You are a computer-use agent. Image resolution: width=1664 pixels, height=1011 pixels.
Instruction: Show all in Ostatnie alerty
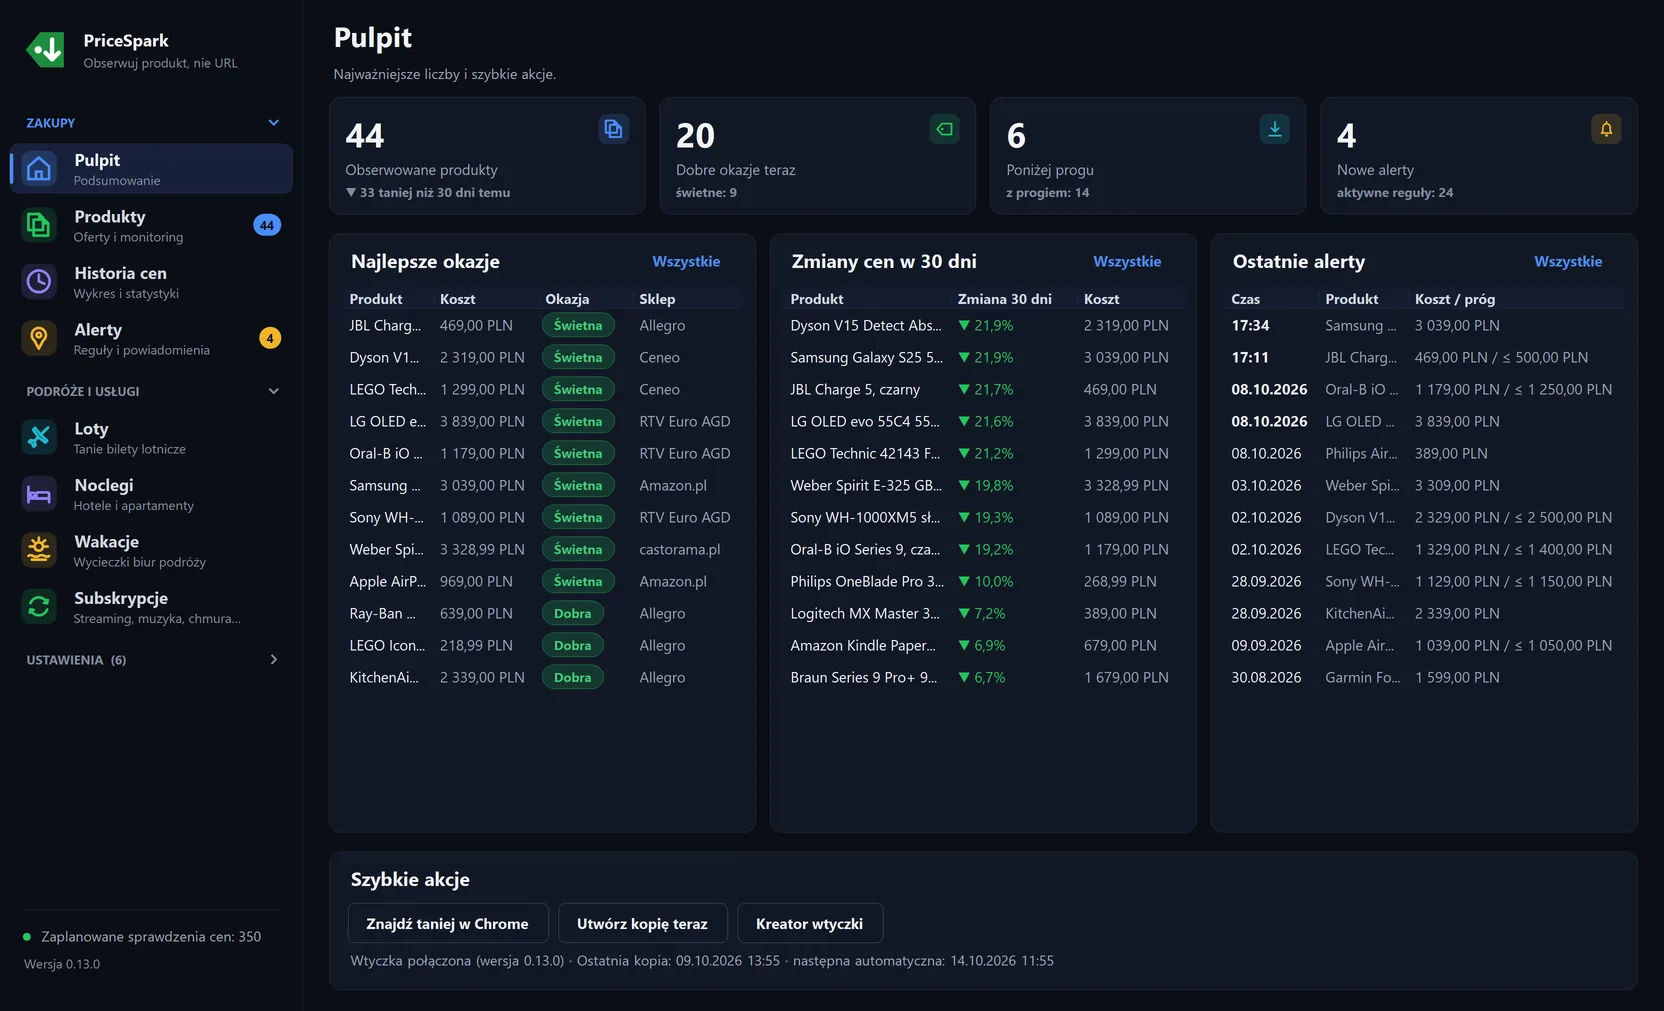pyautogui.click(x=1568, y=261)
